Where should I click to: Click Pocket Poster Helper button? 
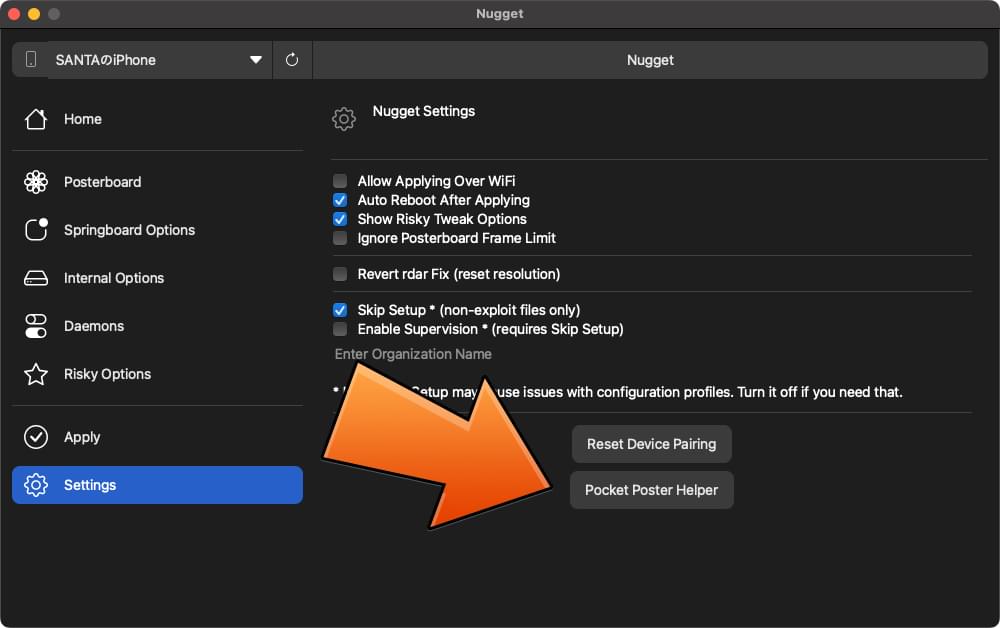(x=651, y=490)
